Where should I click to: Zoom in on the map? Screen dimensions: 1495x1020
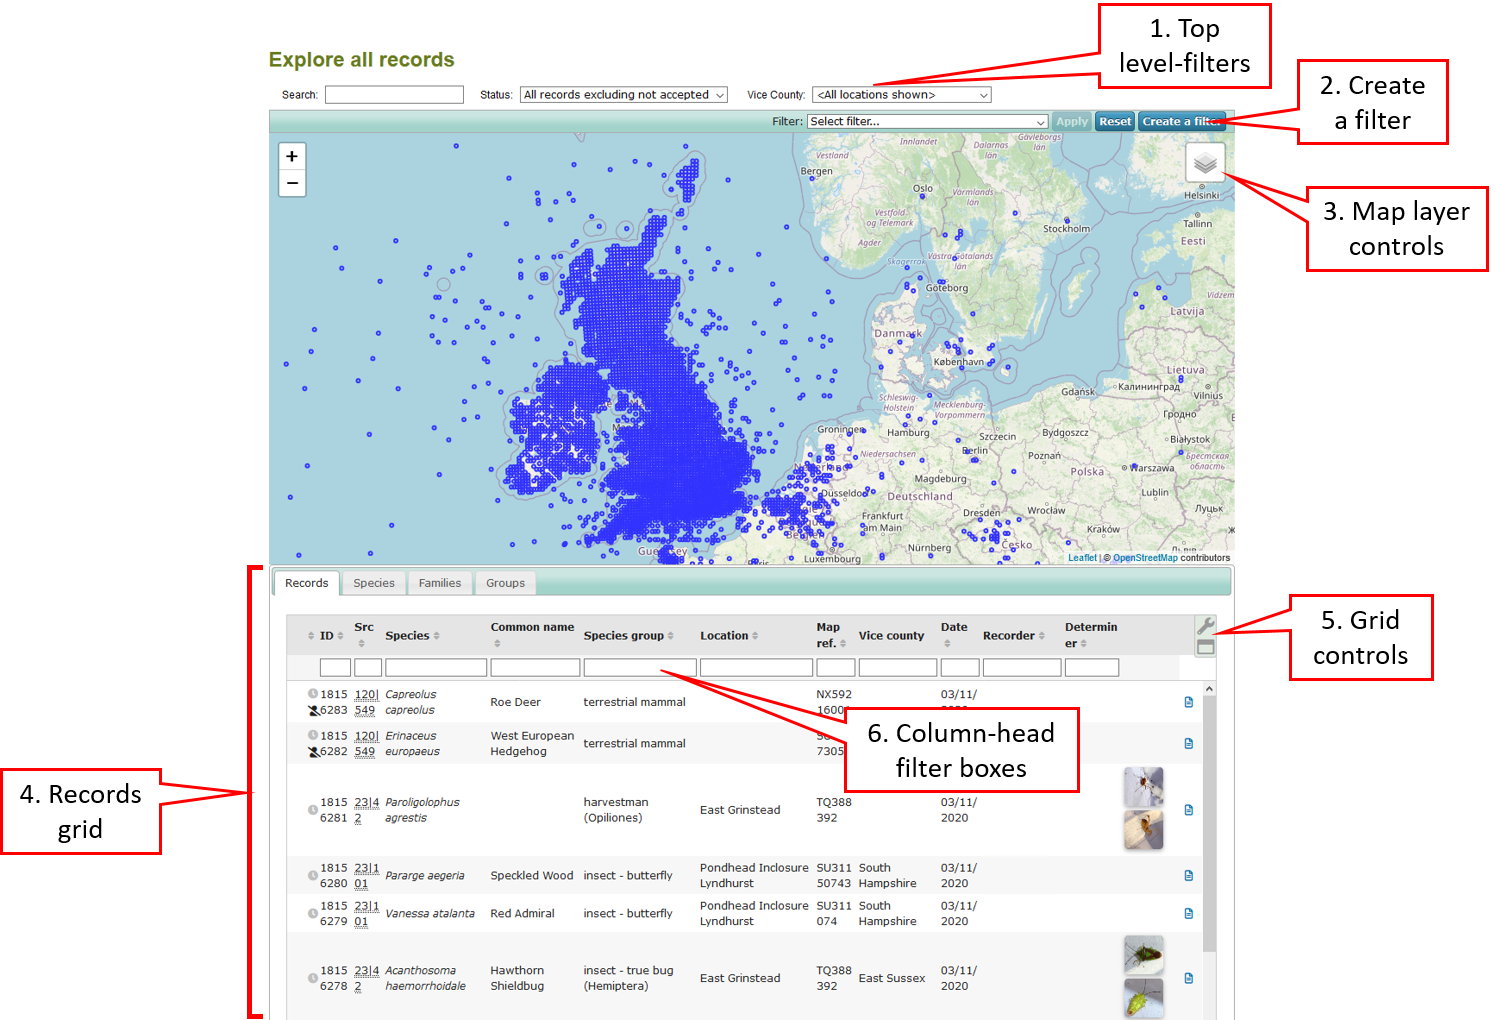(x=292, y=156)
